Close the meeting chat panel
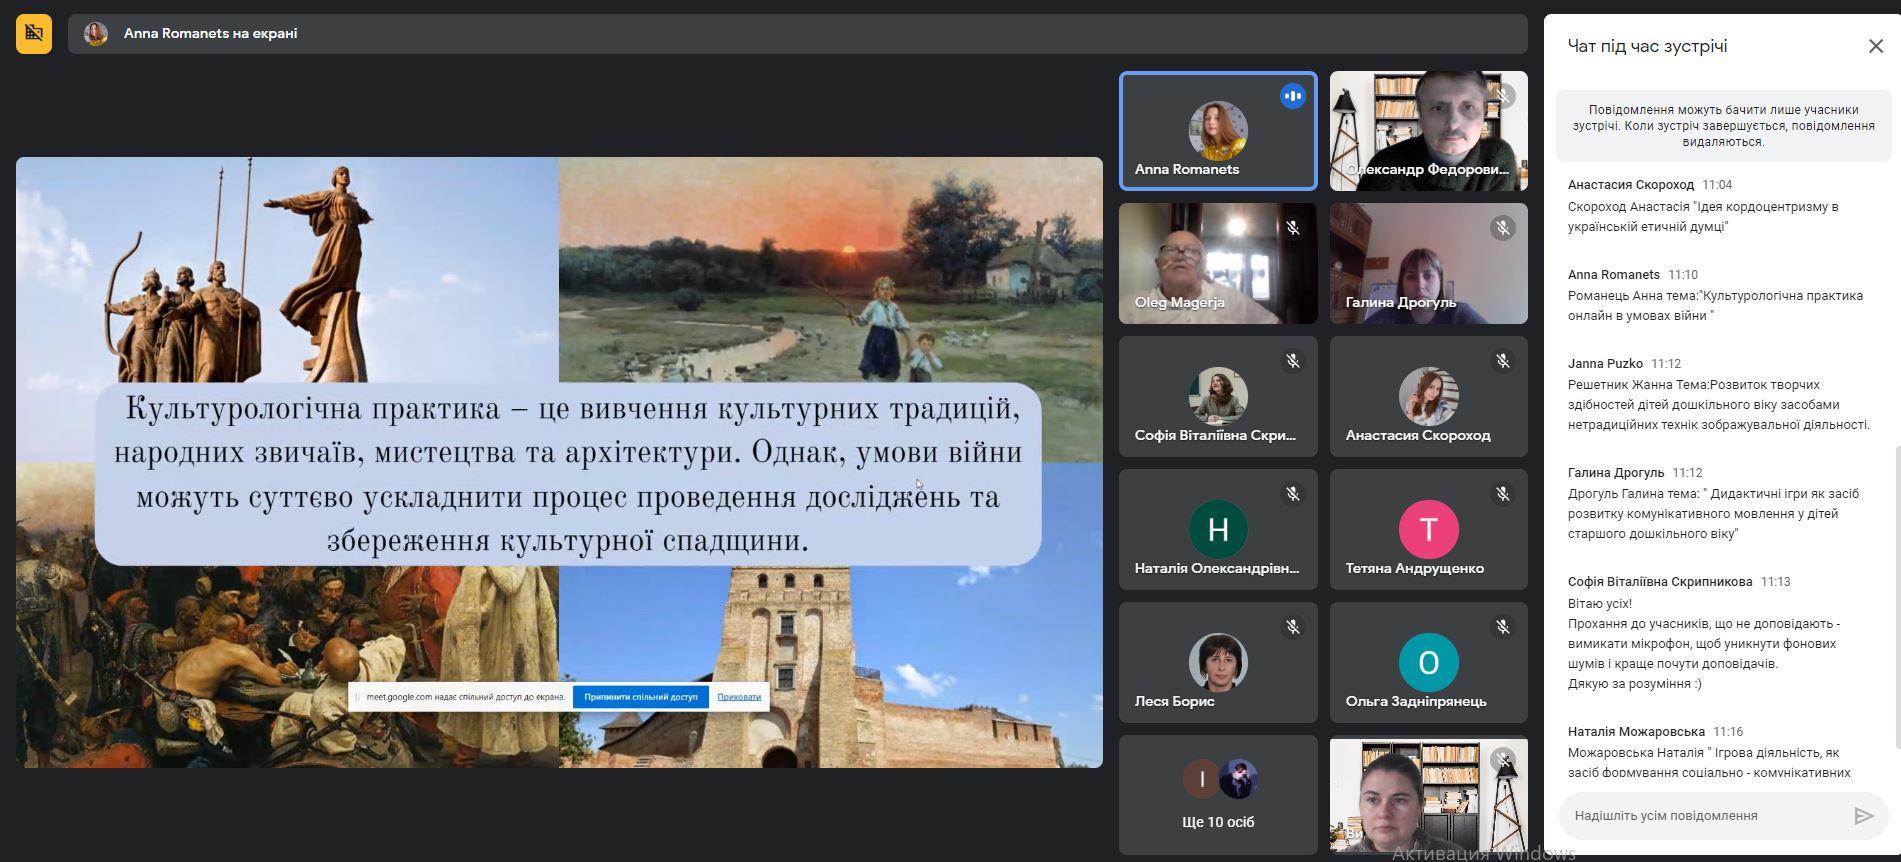The image size is (1901, 862). (x=1875, y=46)
